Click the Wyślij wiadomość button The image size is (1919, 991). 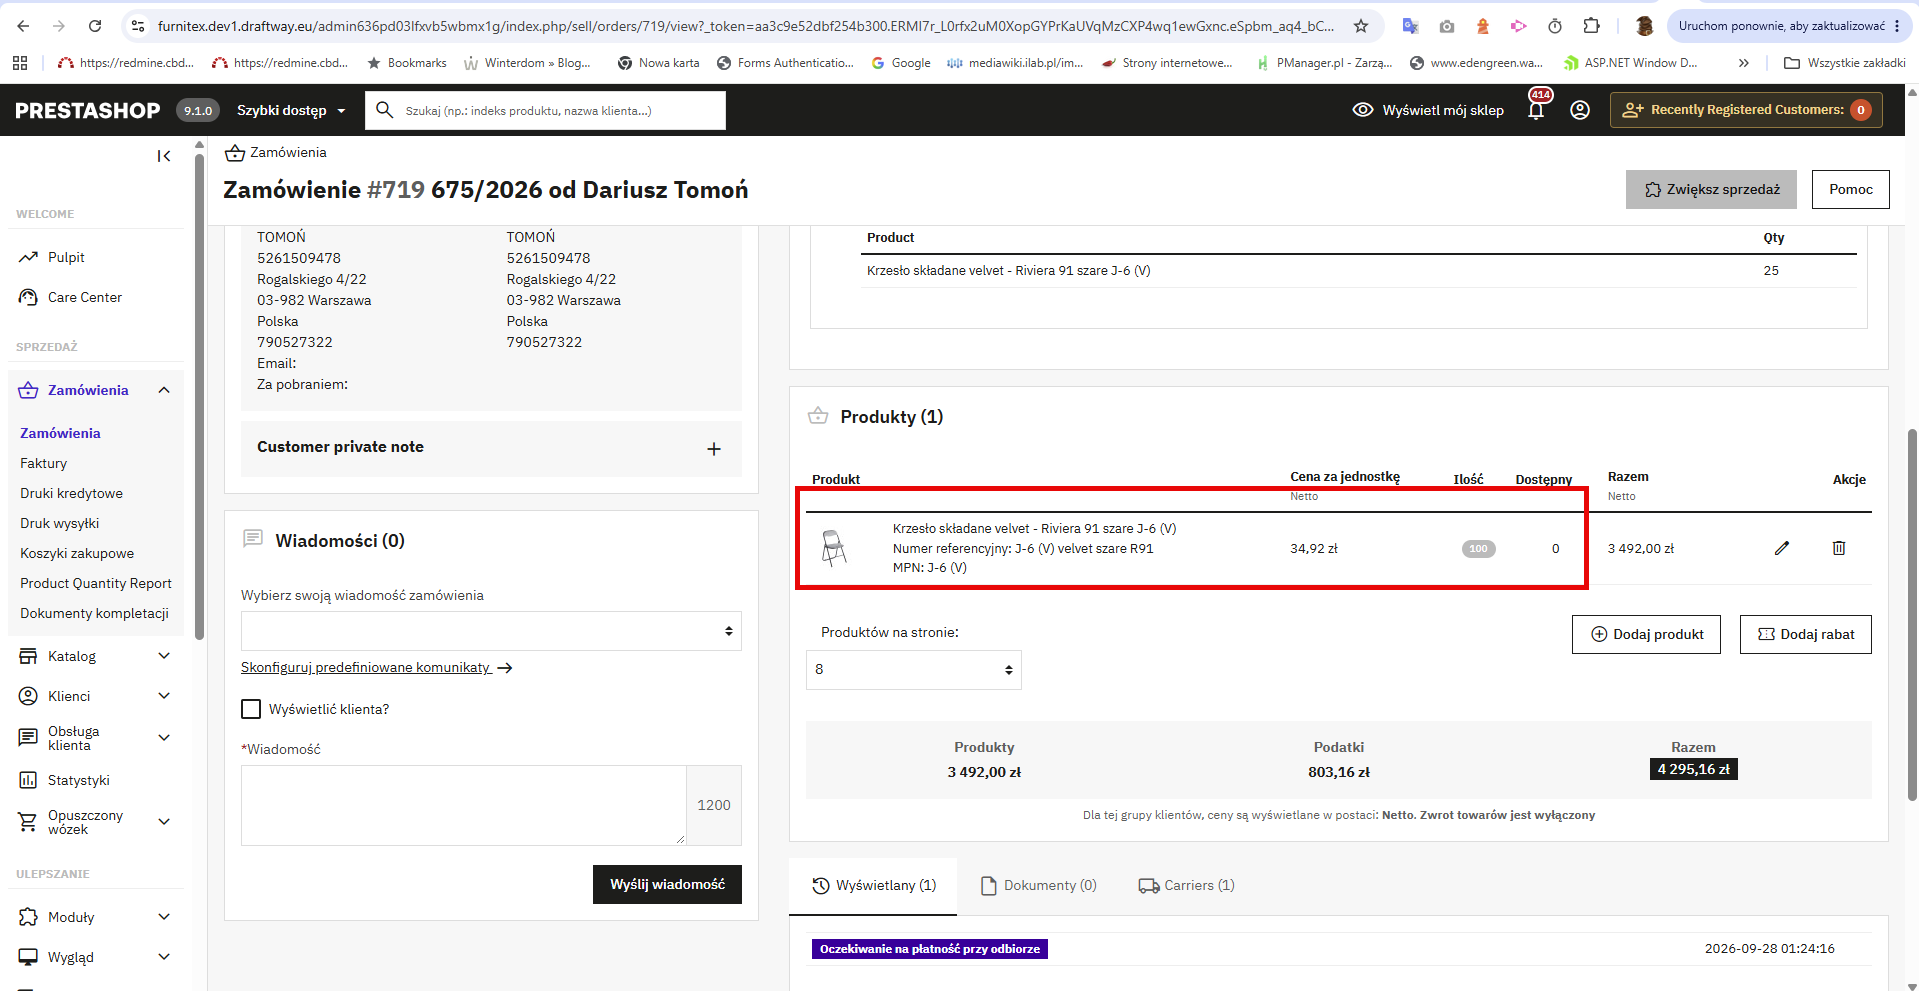[x=667, y=884]
